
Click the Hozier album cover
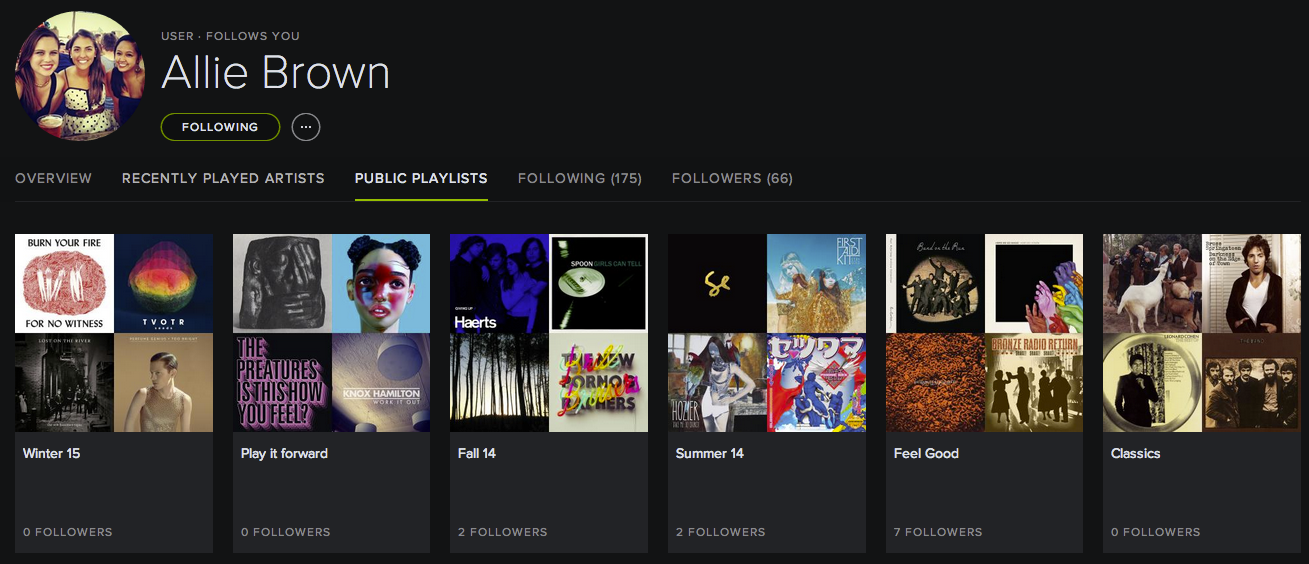(x=717, y=382)
